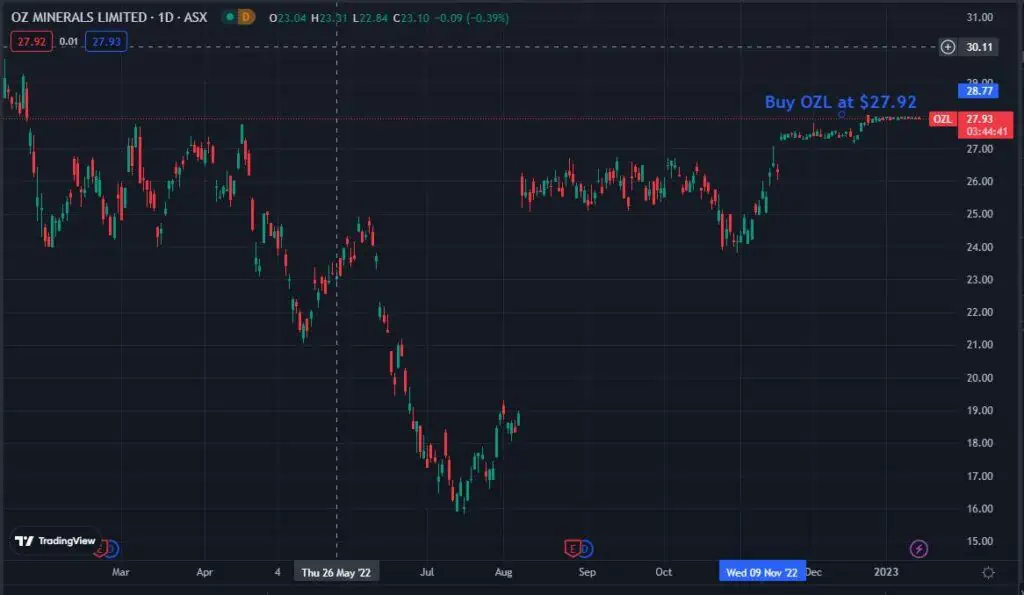1024x595 pixels.
Task: Click the 'Thu 26 May '22' date label
Action: point(336,572)
